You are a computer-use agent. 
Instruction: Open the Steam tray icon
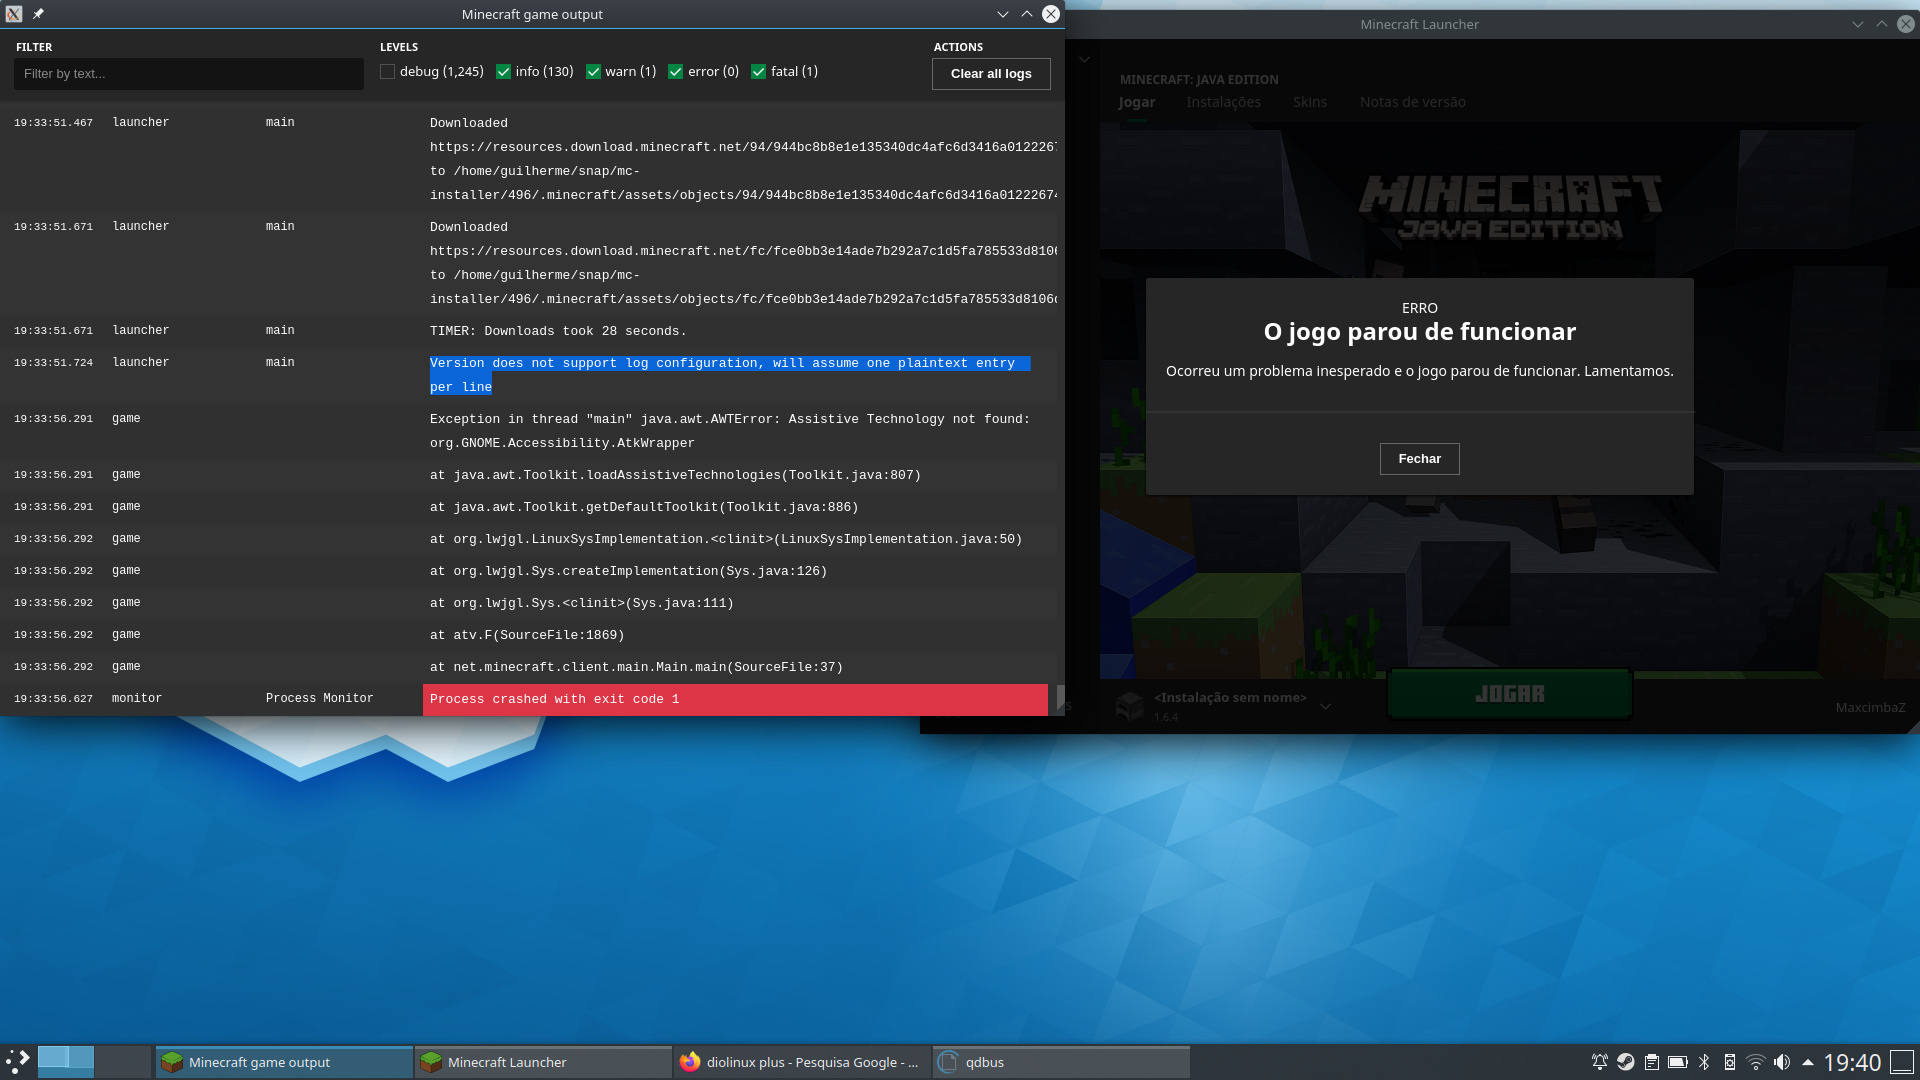(x=1626, y=1062)
